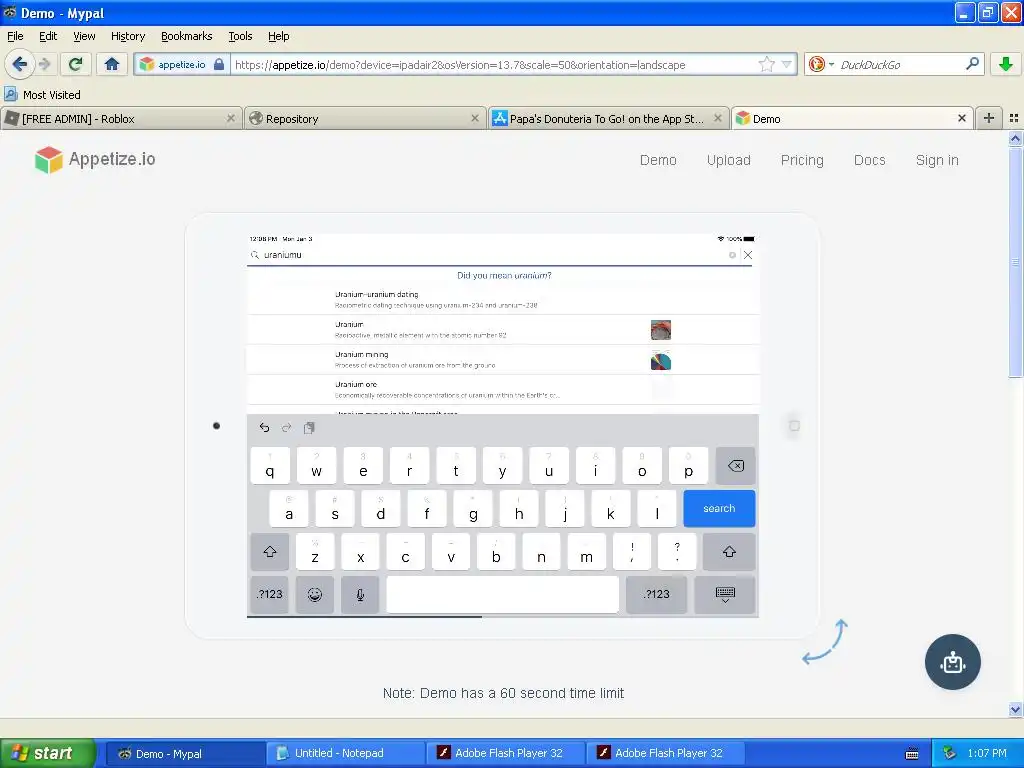This screenshot has height=768, width=1024.
Task: Select the Uranium ore result
Action: [x=503, y=389]
